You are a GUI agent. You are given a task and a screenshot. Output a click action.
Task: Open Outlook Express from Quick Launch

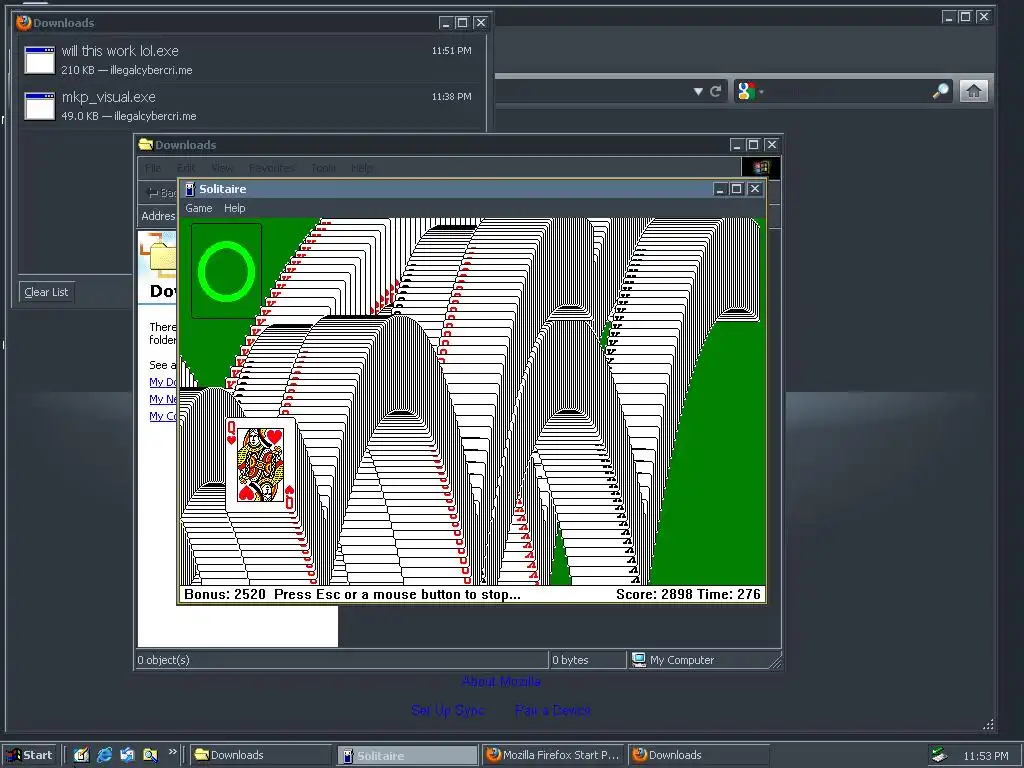[x=127, y=755]
